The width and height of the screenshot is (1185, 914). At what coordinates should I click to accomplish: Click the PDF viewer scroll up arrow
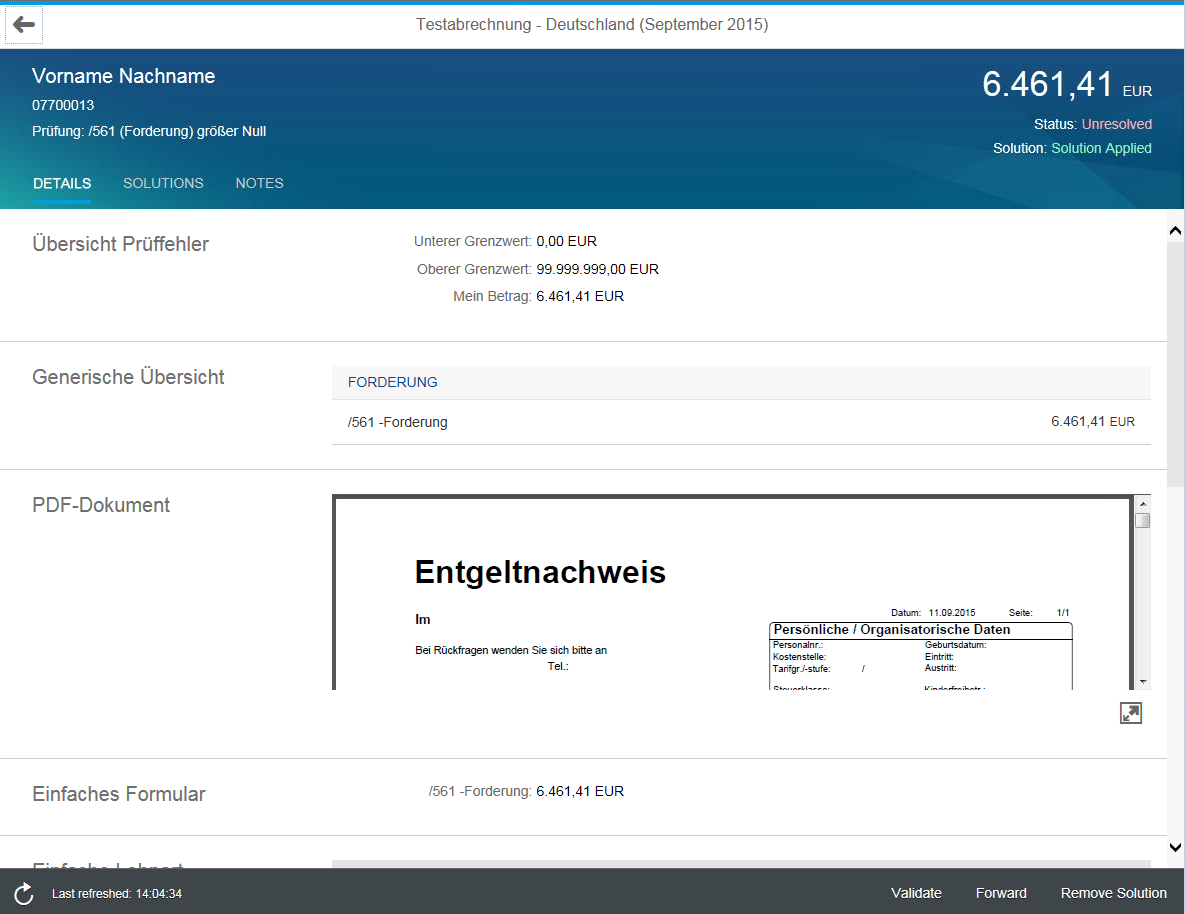[1143, 503]
